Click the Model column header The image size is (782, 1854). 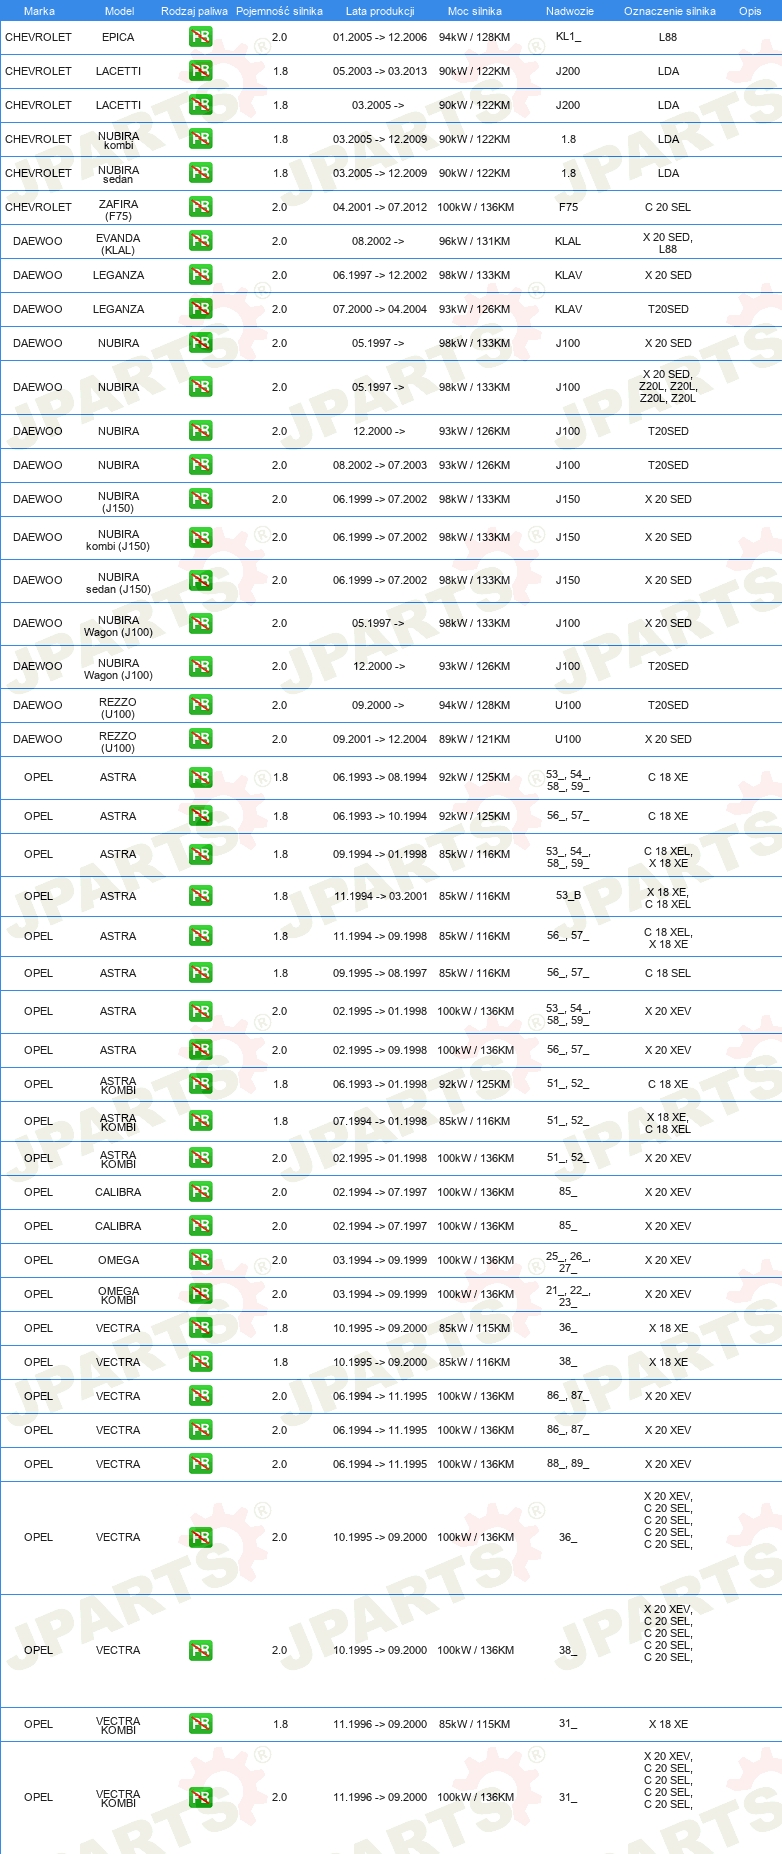[119, 11]
